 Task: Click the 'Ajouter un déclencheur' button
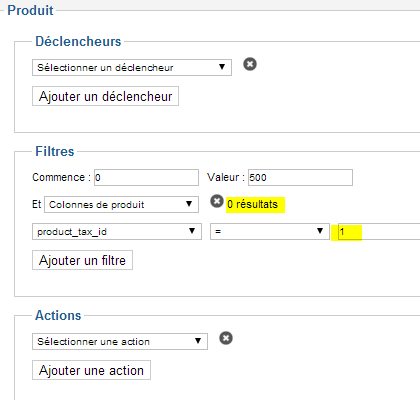tap(105, 96)
